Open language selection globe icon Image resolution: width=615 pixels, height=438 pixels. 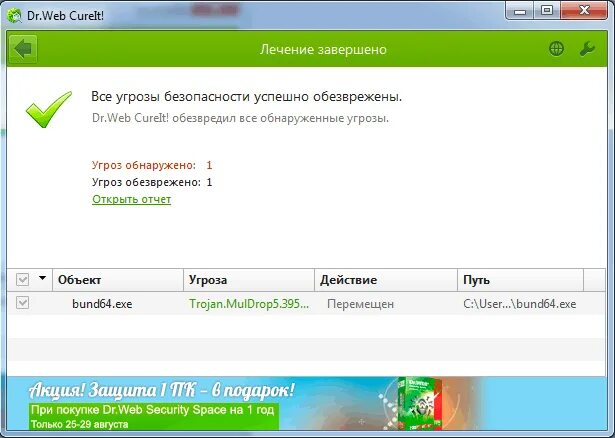[556, 49]
